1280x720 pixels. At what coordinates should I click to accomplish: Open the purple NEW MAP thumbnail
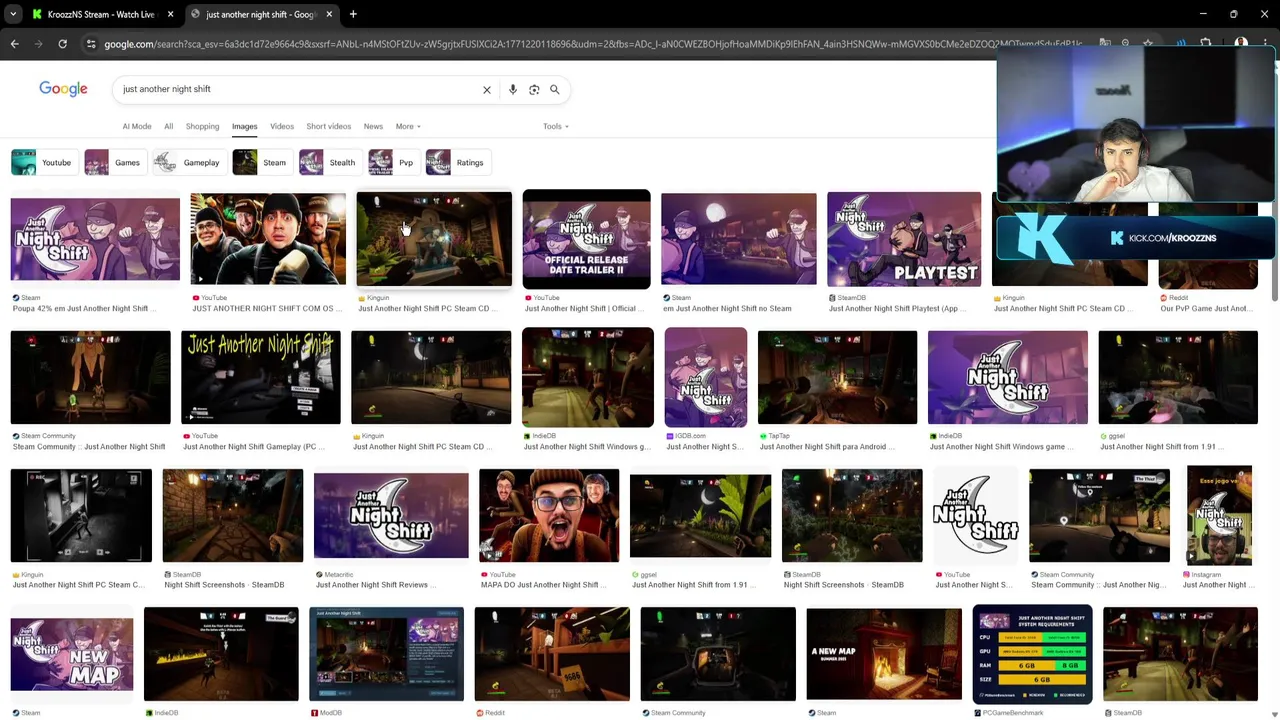[72, 654]
